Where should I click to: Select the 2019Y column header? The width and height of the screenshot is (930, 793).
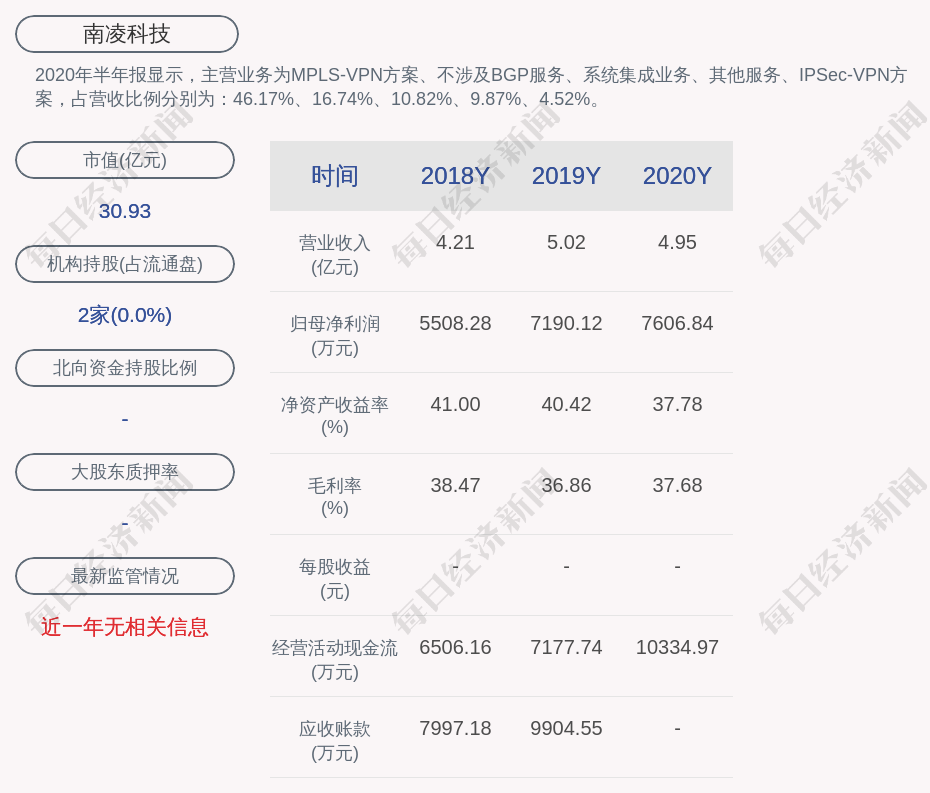click(x=566, y=176)
